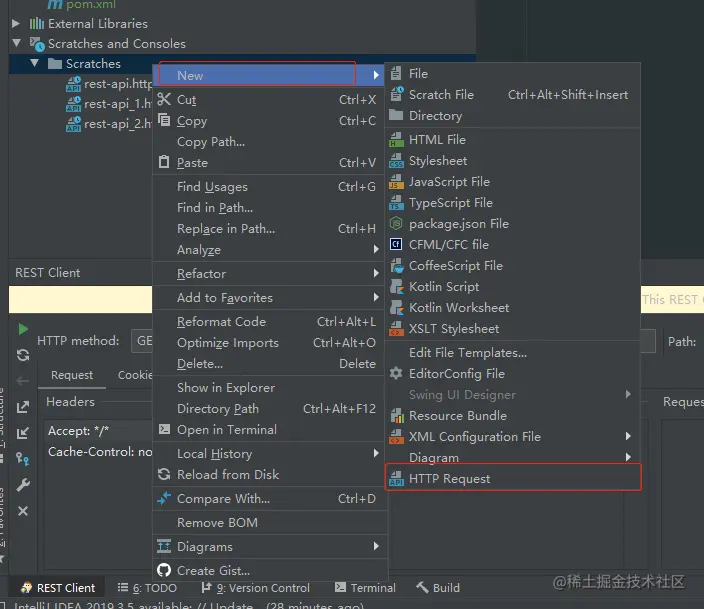This screenshot has height=609, width=704.
Task: Expand Add to Favorites submenu
Action: coord(376,297)
